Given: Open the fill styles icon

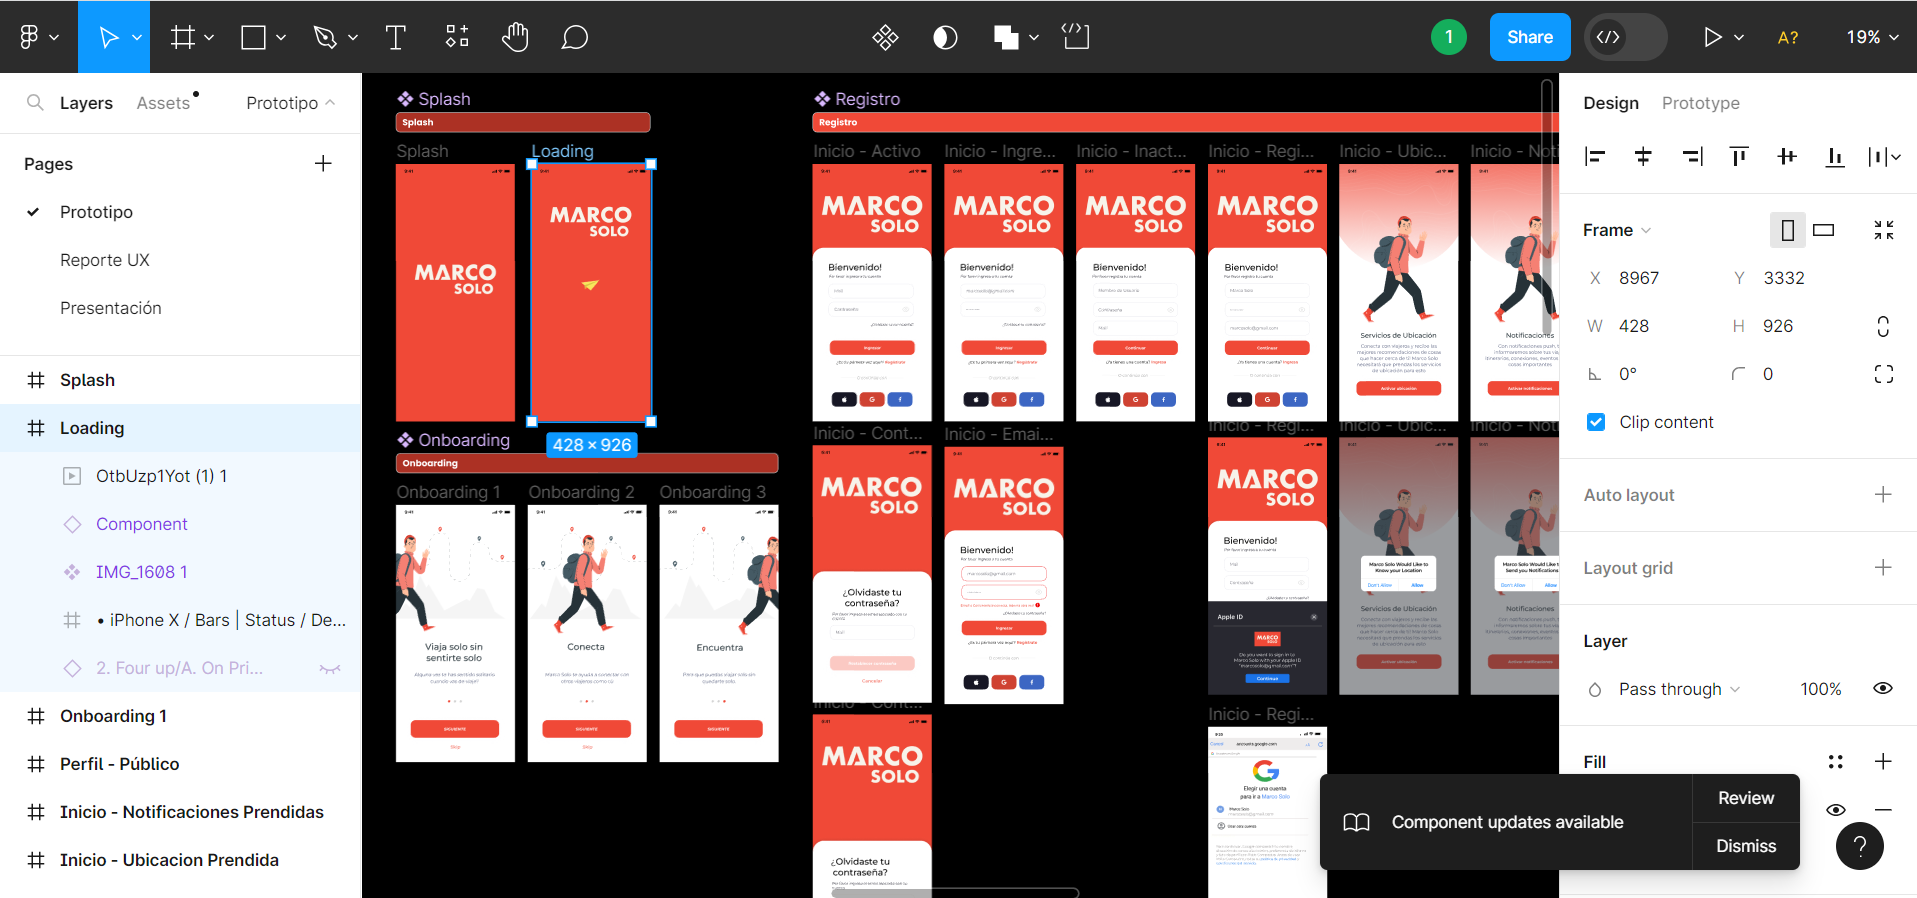Looking at the screenshot, I should tap(1835, 762).
